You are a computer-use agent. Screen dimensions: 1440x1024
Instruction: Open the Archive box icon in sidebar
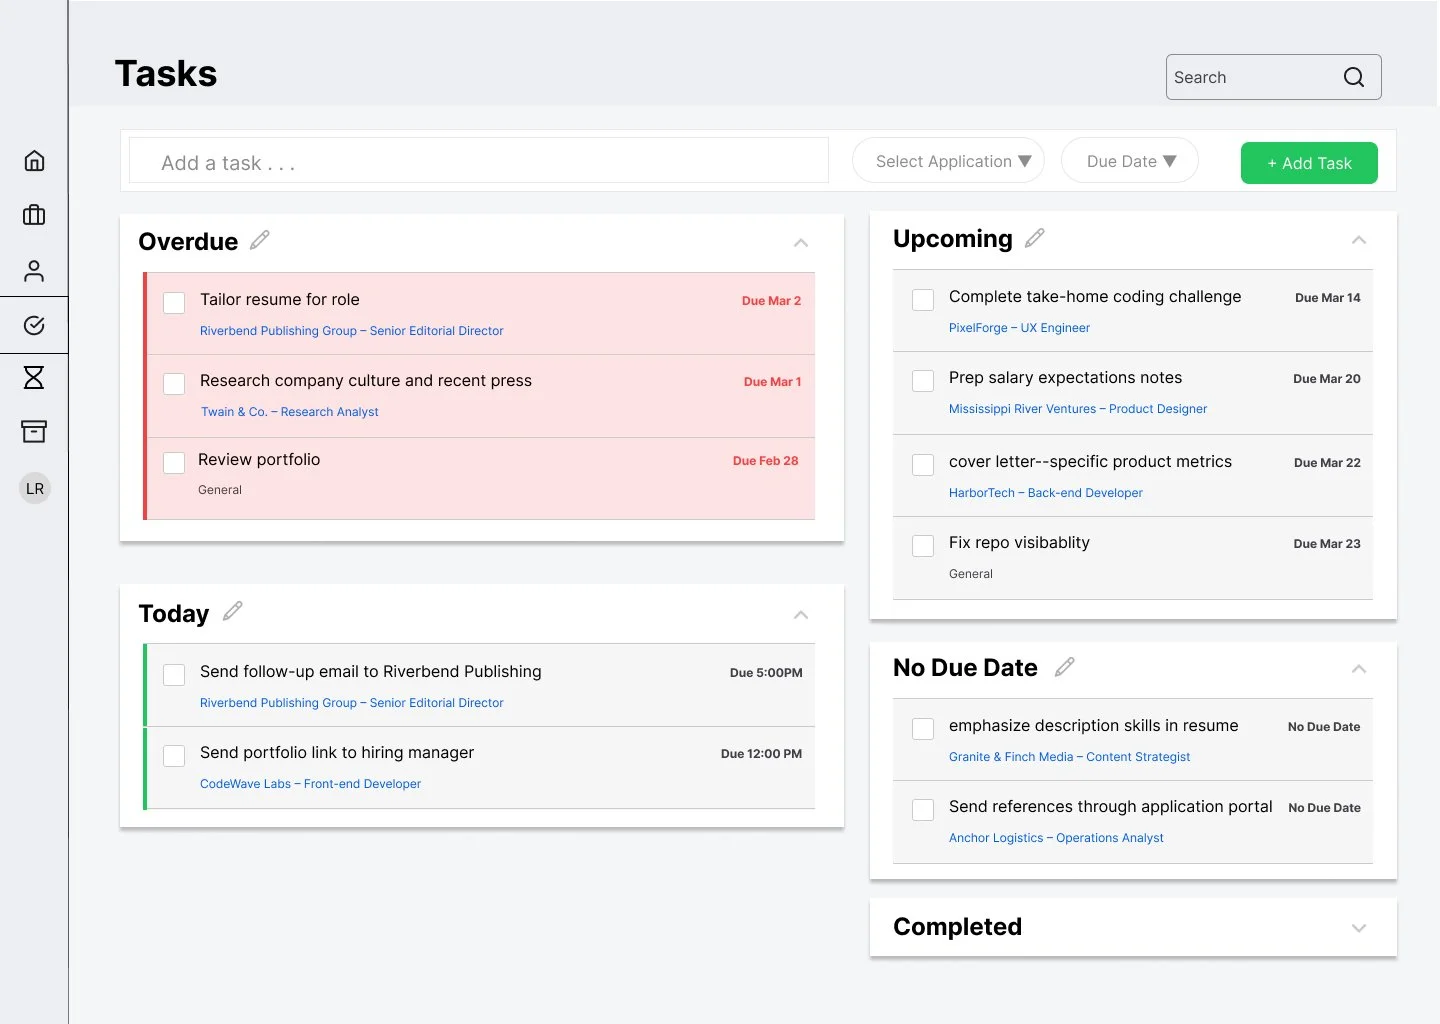point(34,431)
